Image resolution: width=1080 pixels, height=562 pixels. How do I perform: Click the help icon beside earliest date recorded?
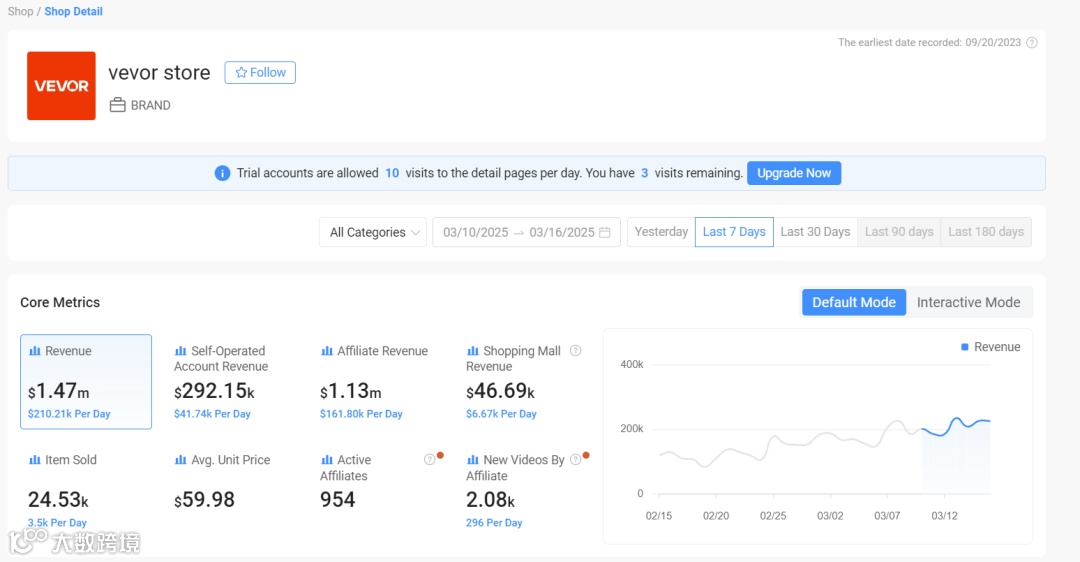(x=1031, y=43)
